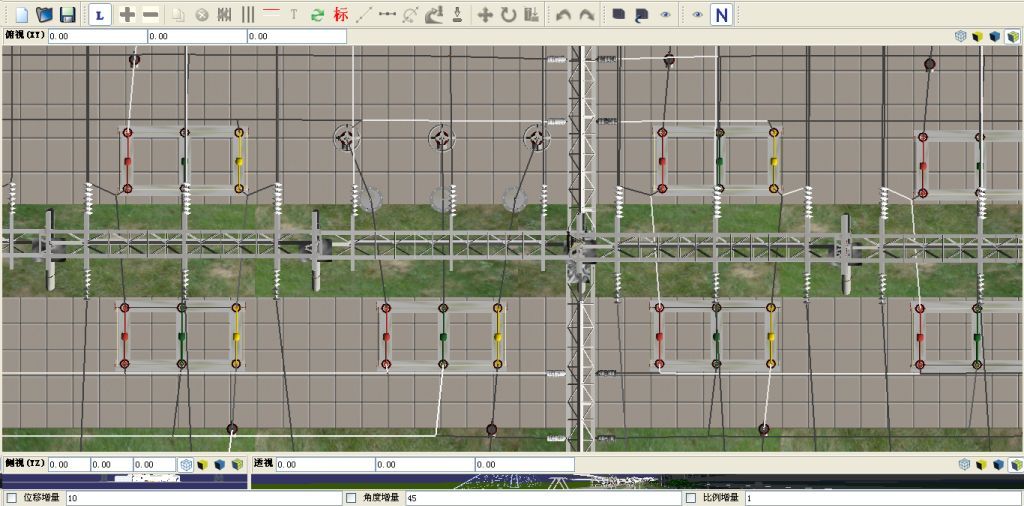The image size is (1024, 506).
Task: Enable the 角度增量 checkbox
Action: [x=350, y=498]
